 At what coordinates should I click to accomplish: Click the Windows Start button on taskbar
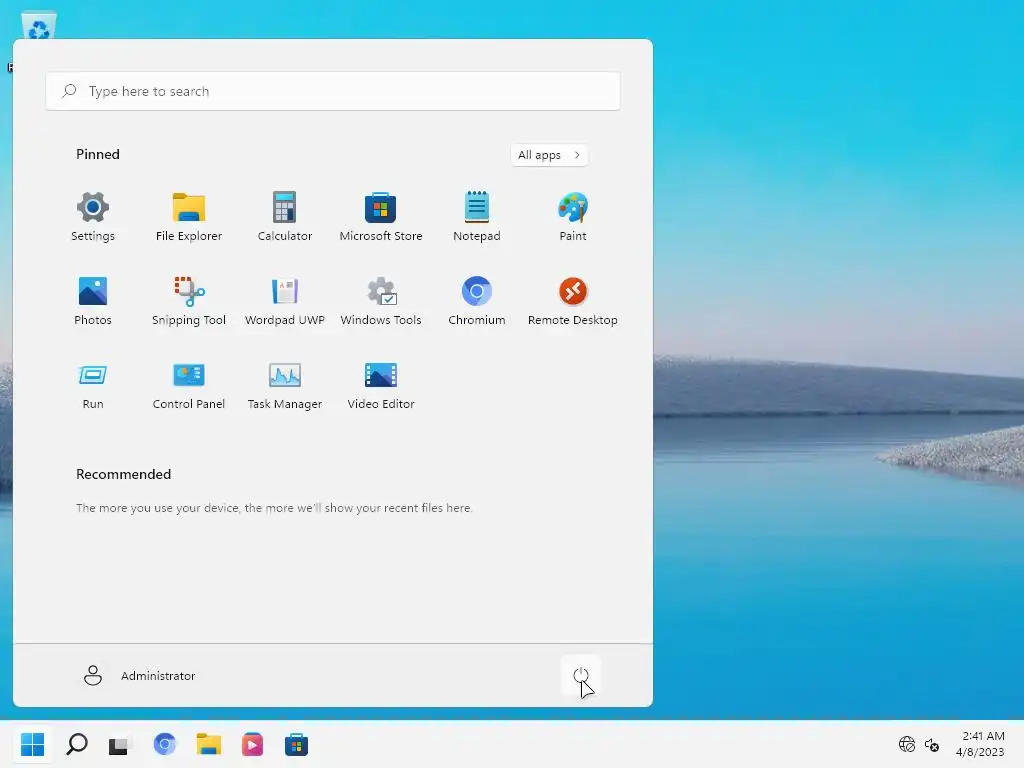pyautogui.click(x=32, y=744)
